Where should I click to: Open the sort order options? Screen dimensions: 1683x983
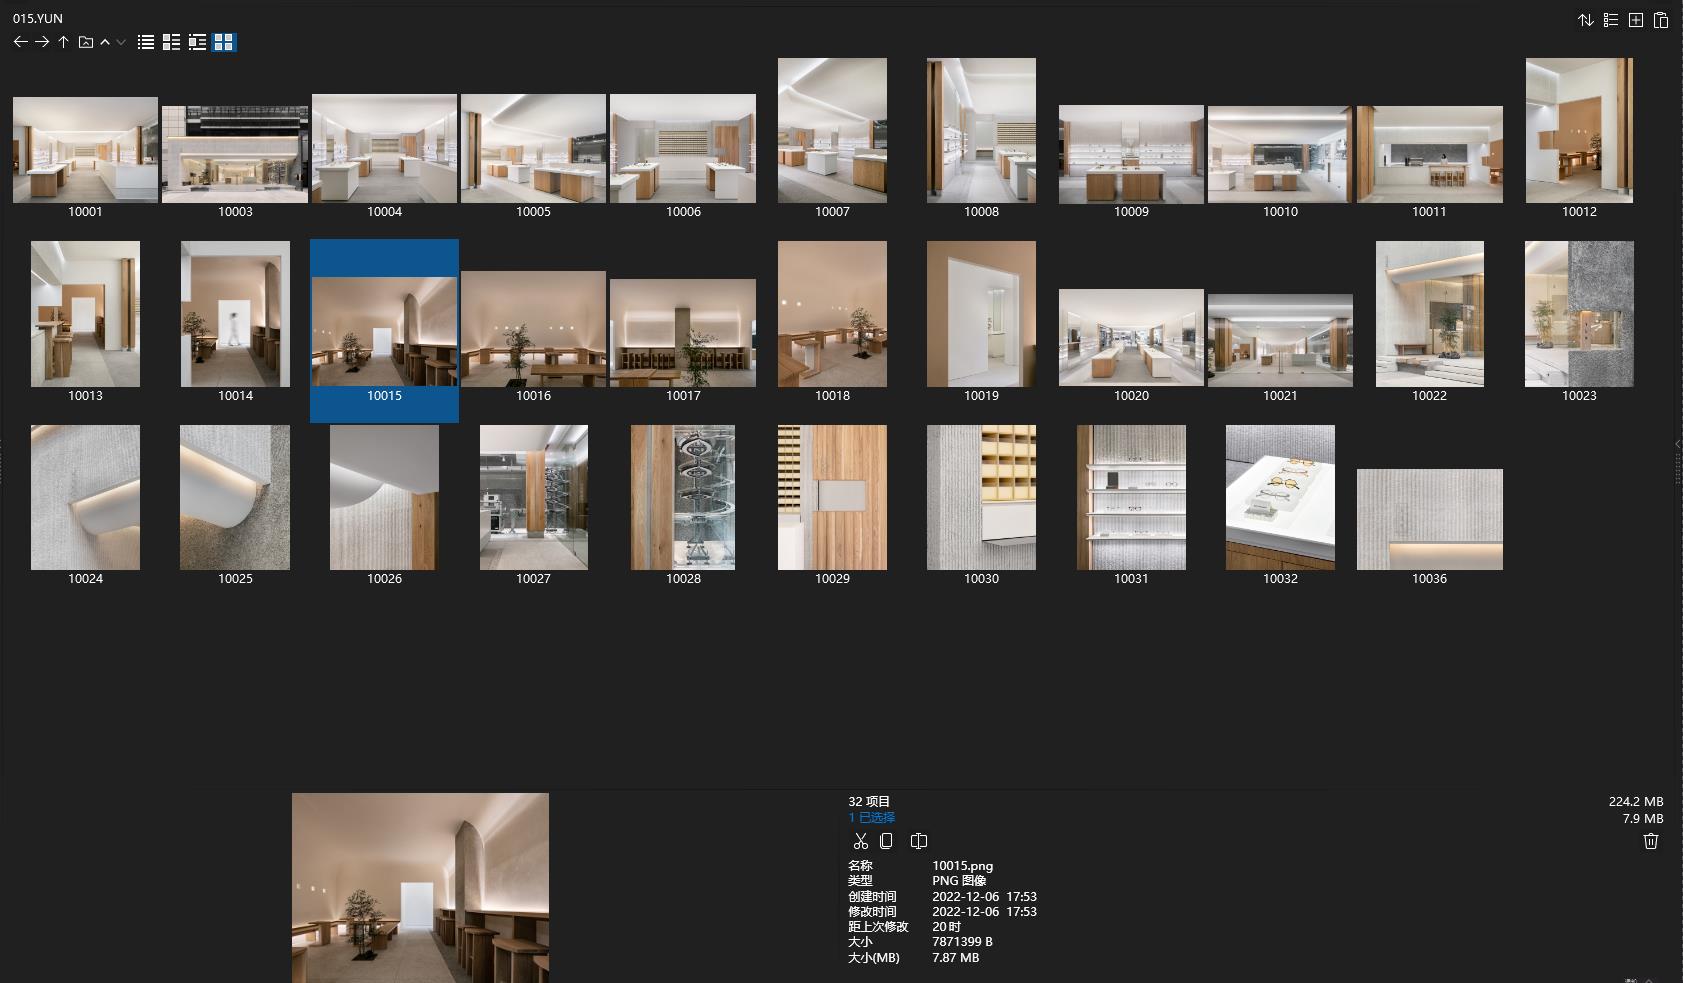pyautogui.click(x=1586, y=20)
